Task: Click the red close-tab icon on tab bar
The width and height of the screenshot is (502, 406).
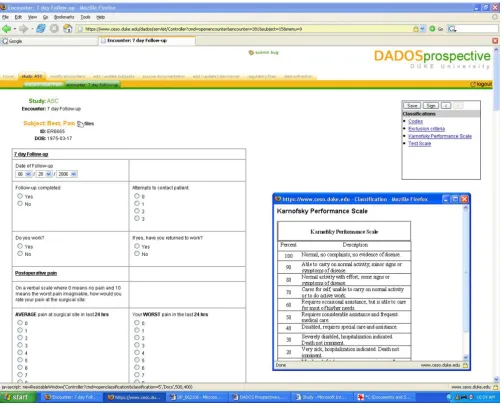Action: 495,41
